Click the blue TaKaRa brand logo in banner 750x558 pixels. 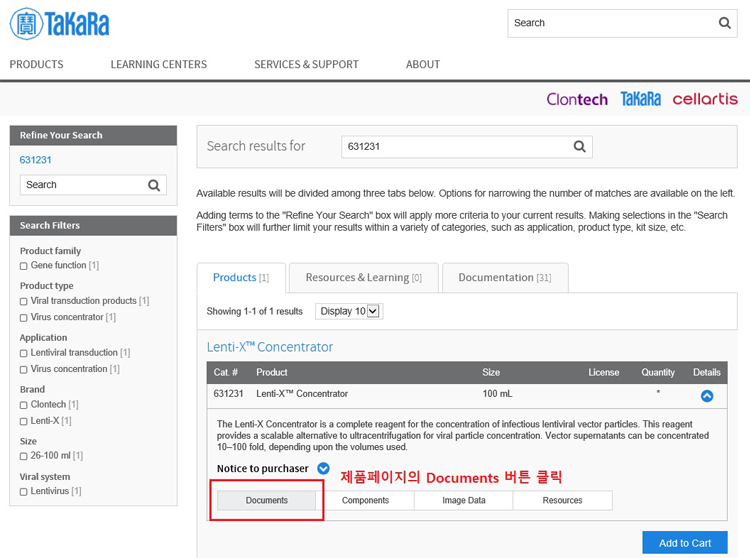pyautogui.click(x=640, y=99)
